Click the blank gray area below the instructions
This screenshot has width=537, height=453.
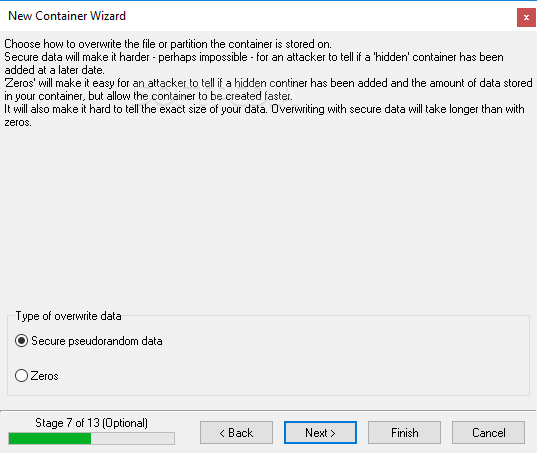tap(268, 216)
